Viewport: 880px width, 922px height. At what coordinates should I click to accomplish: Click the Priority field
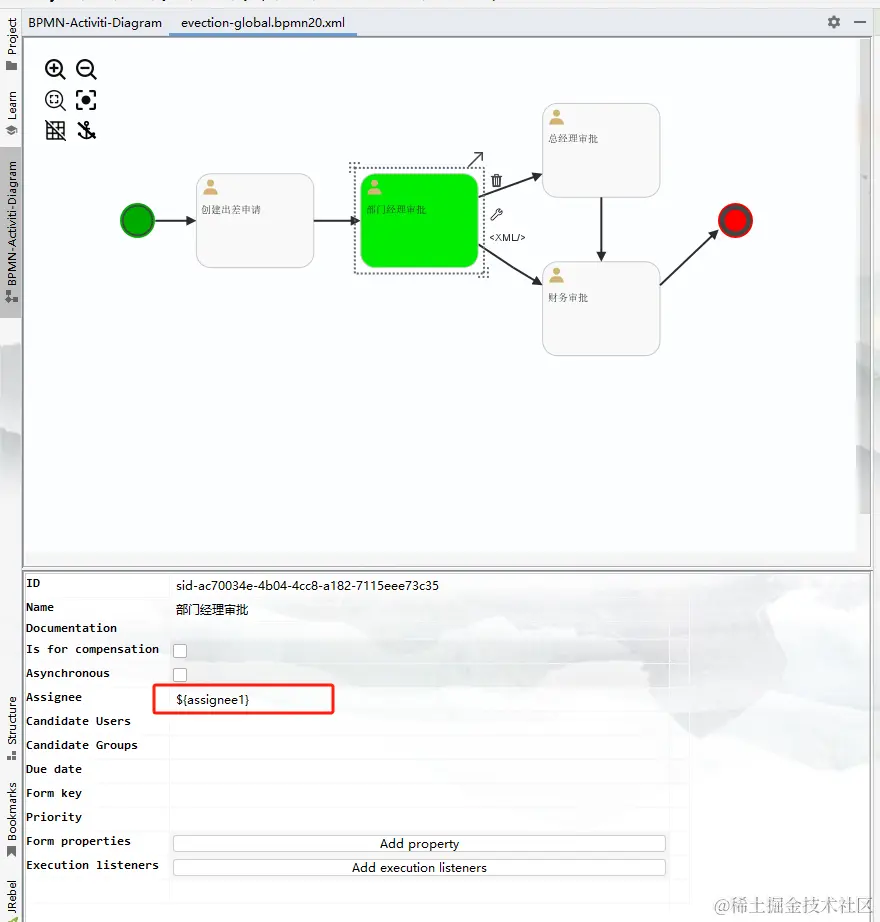click(419, 817)
